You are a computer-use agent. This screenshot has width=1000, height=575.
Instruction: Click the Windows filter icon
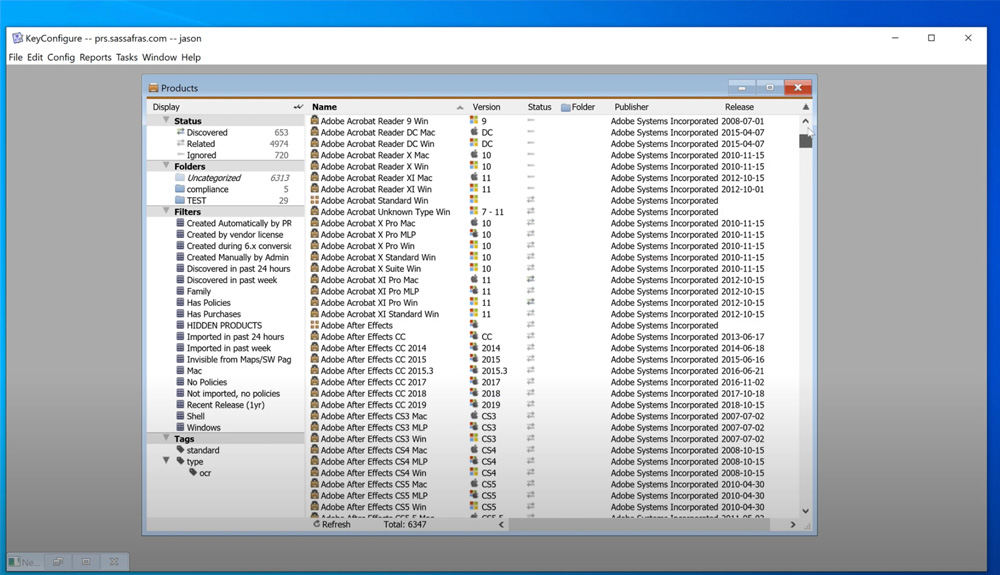coord(180,427)
